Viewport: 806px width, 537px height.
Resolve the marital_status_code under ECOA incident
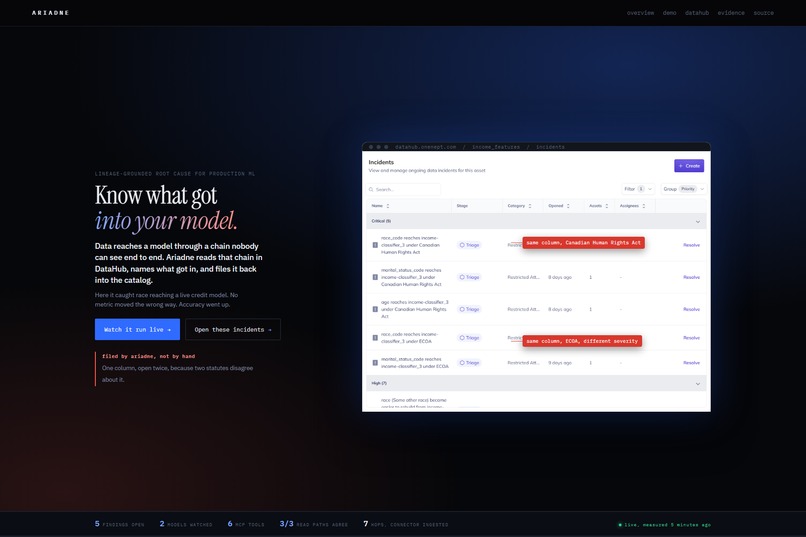691,363
